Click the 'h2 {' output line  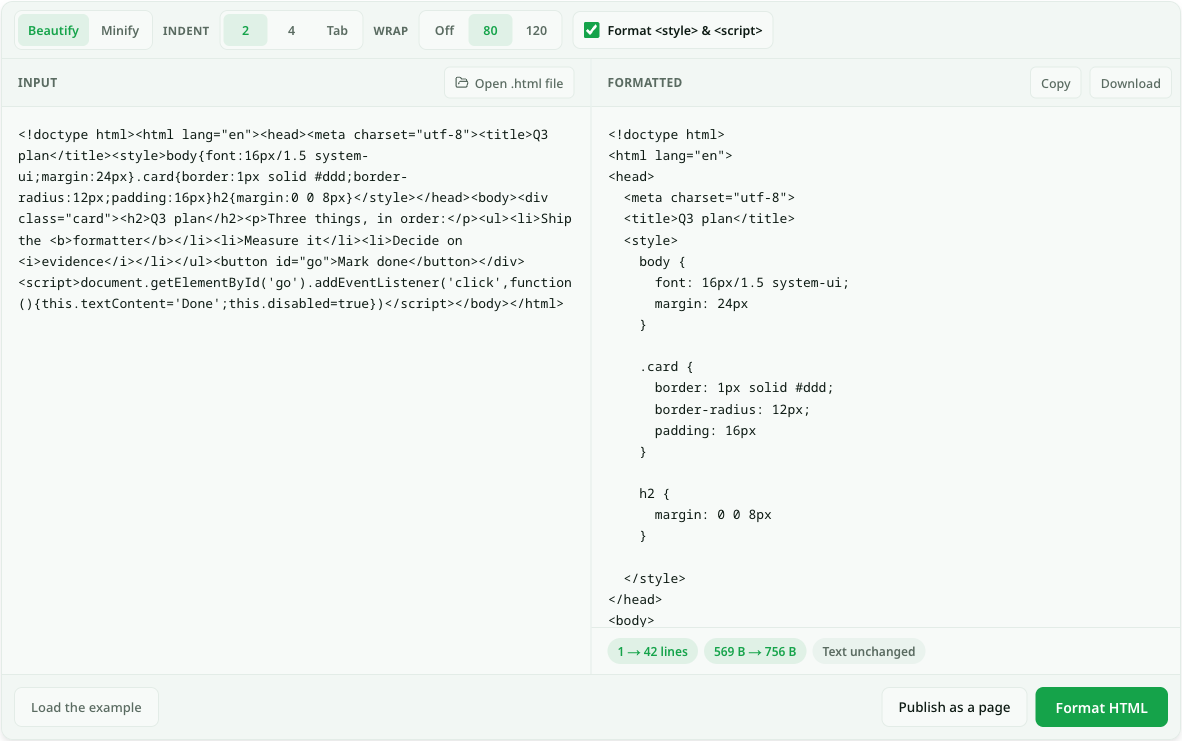(654, 494)
